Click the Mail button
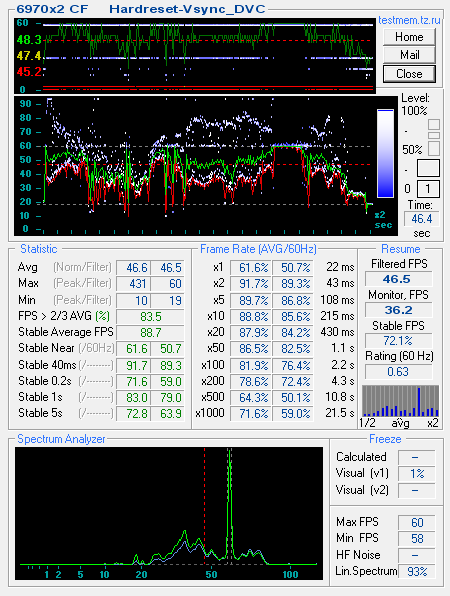 (409, 55)
